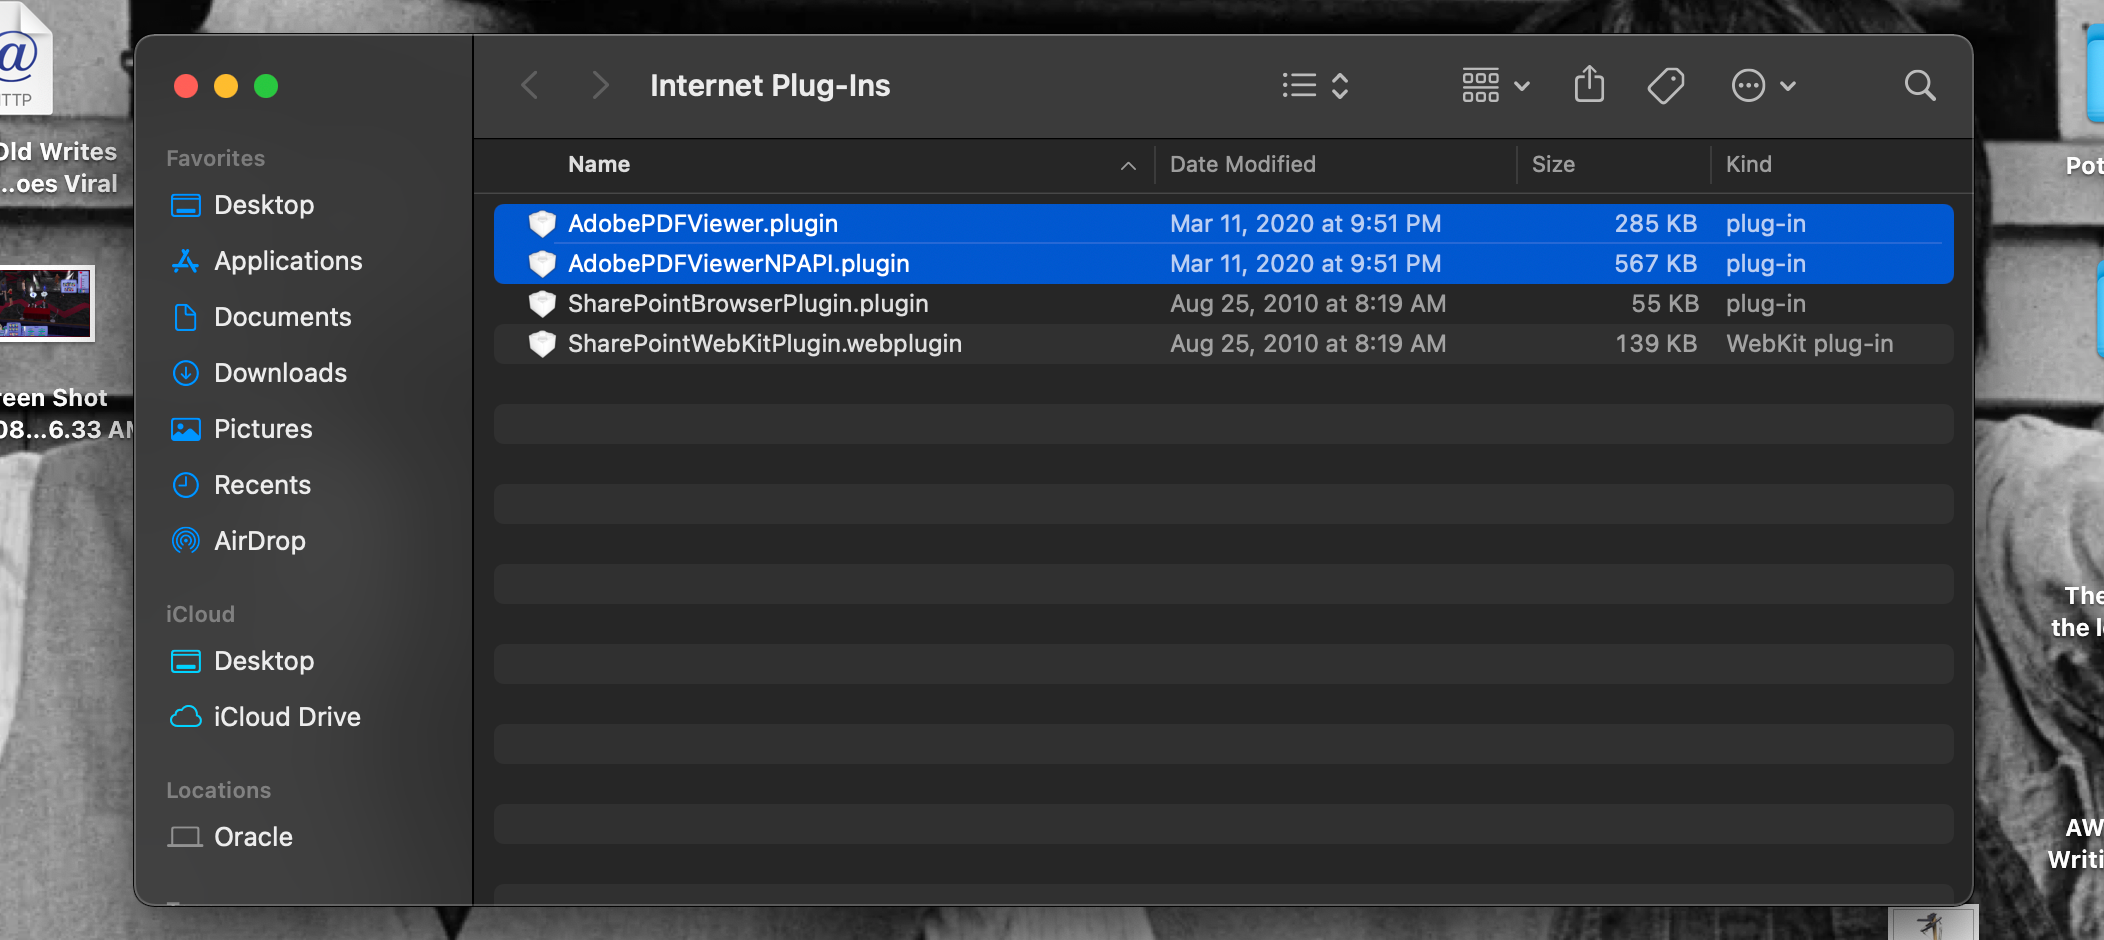This screenshot has width=2104, height=940.
Task: Click the back navigation arrow
Action: tap(529, 85)
